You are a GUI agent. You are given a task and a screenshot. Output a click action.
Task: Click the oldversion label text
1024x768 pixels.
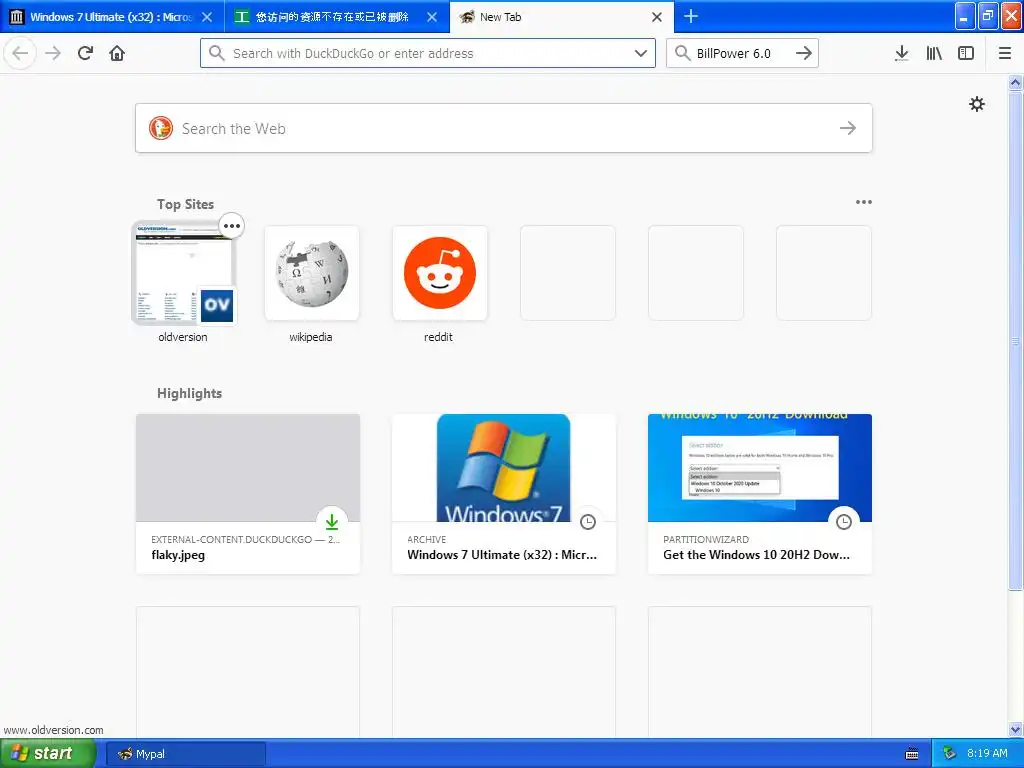(183, 337)
